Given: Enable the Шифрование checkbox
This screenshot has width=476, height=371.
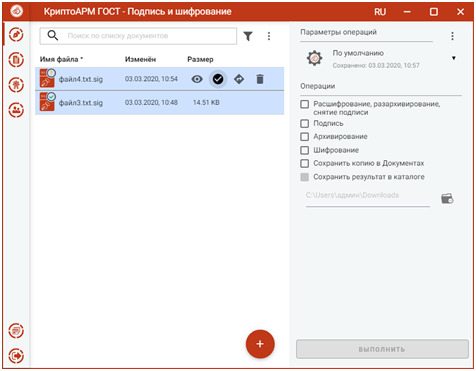Looking at the screenshot, I should pyautogui.click(x=304, y=150).
